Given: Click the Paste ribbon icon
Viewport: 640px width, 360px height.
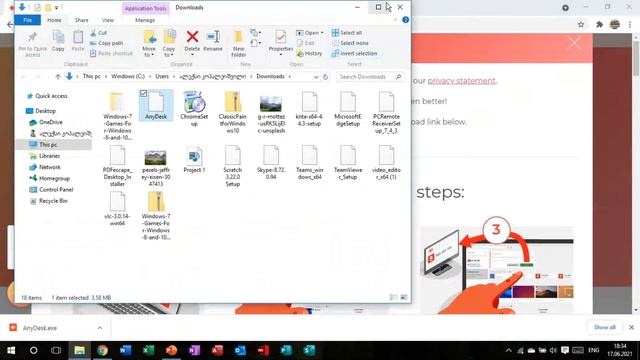Looking at the screenshot, I should pyautogui.click(x=78, y=41).
